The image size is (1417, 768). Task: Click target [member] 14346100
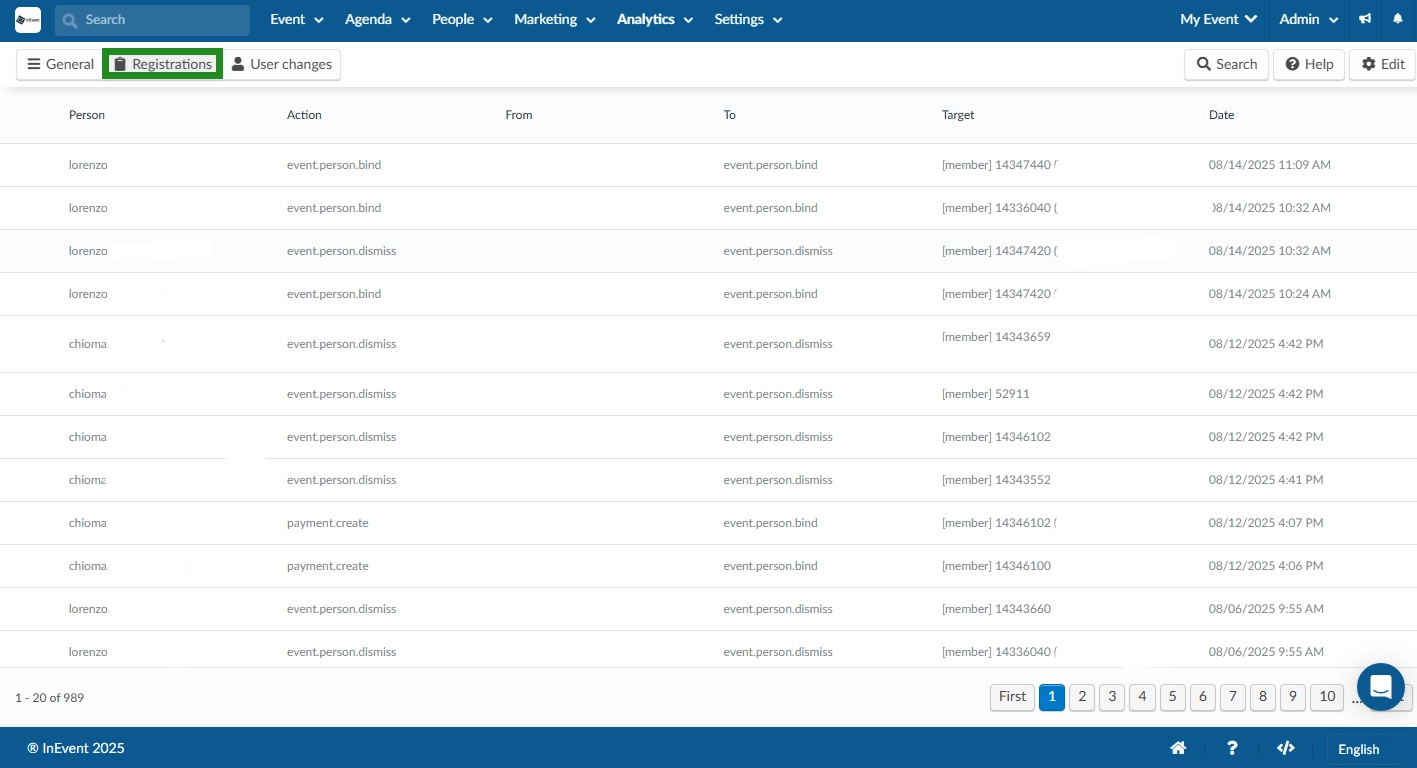click(x=996, y=566)
